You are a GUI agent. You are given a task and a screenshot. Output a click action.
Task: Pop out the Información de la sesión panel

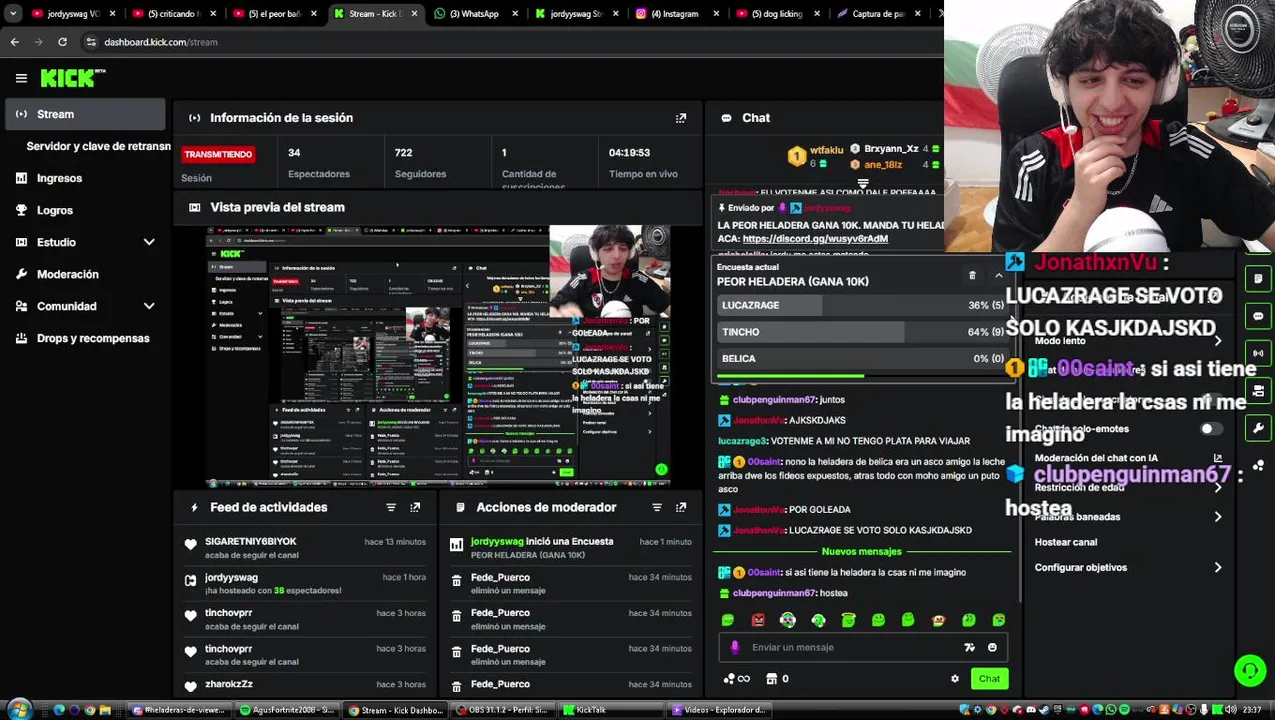point(681,118)
